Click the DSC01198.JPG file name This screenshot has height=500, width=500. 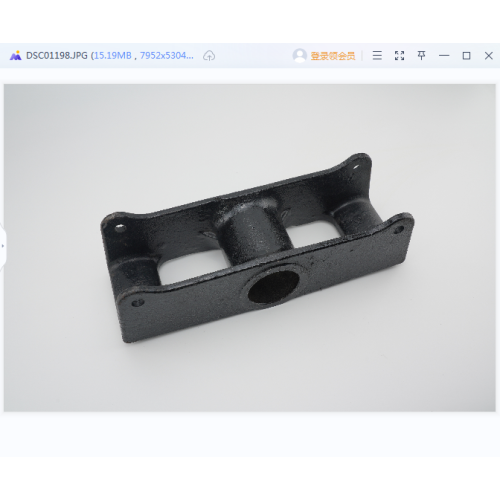click(x=57, y=55)
